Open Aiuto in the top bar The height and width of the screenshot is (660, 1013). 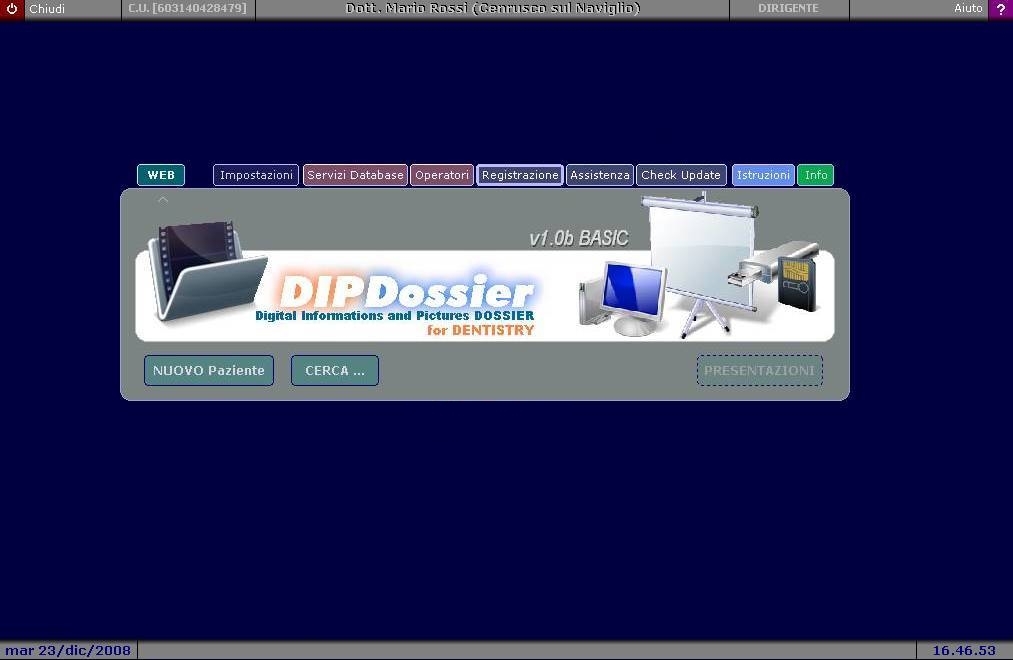coord(968,8)
